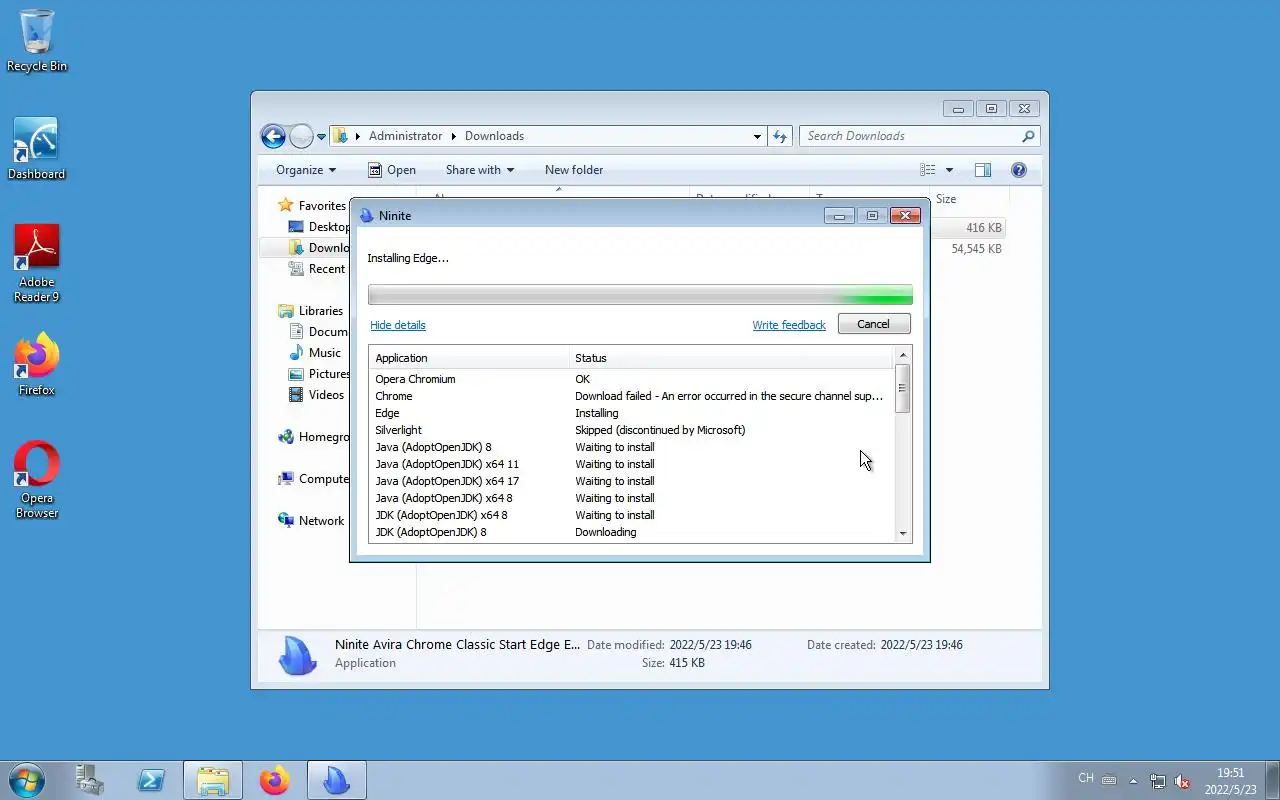Select Libraries in the navigation pane
Viewport: 1280px width, 800px height.
[x=311, y=311]
